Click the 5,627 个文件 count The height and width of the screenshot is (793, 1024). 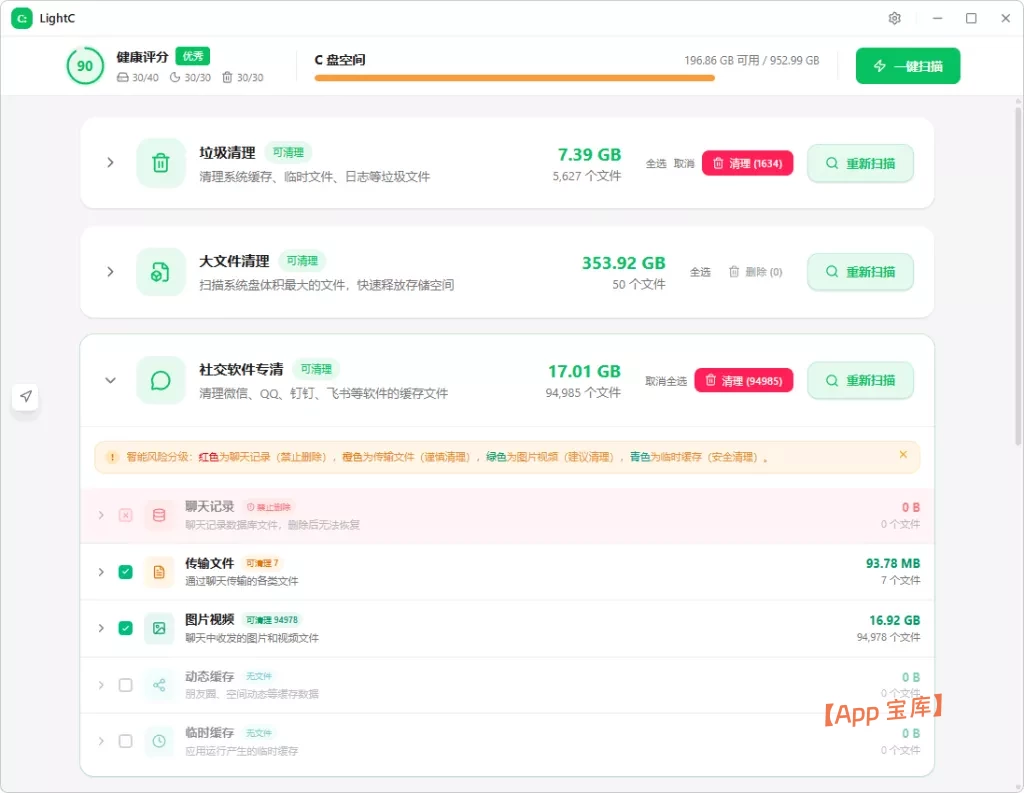tap(586, 176)
